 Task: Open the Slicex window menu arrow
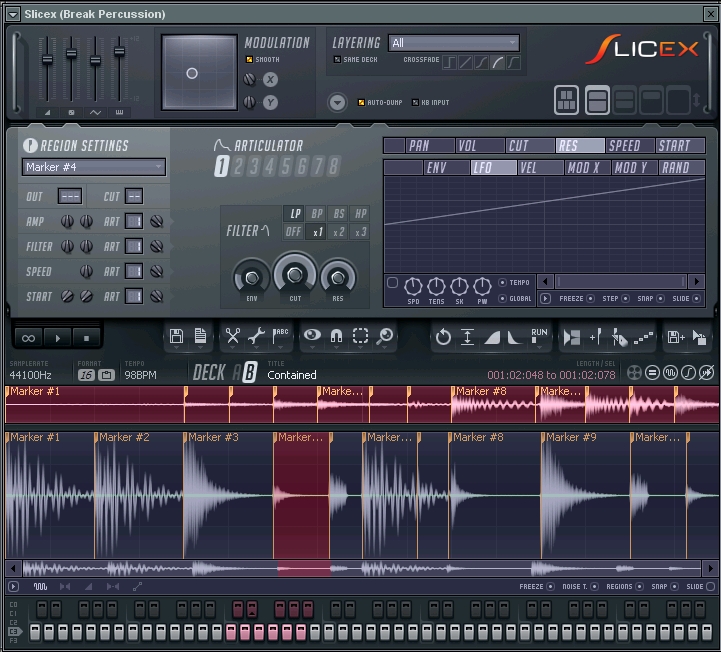point(13,14)
